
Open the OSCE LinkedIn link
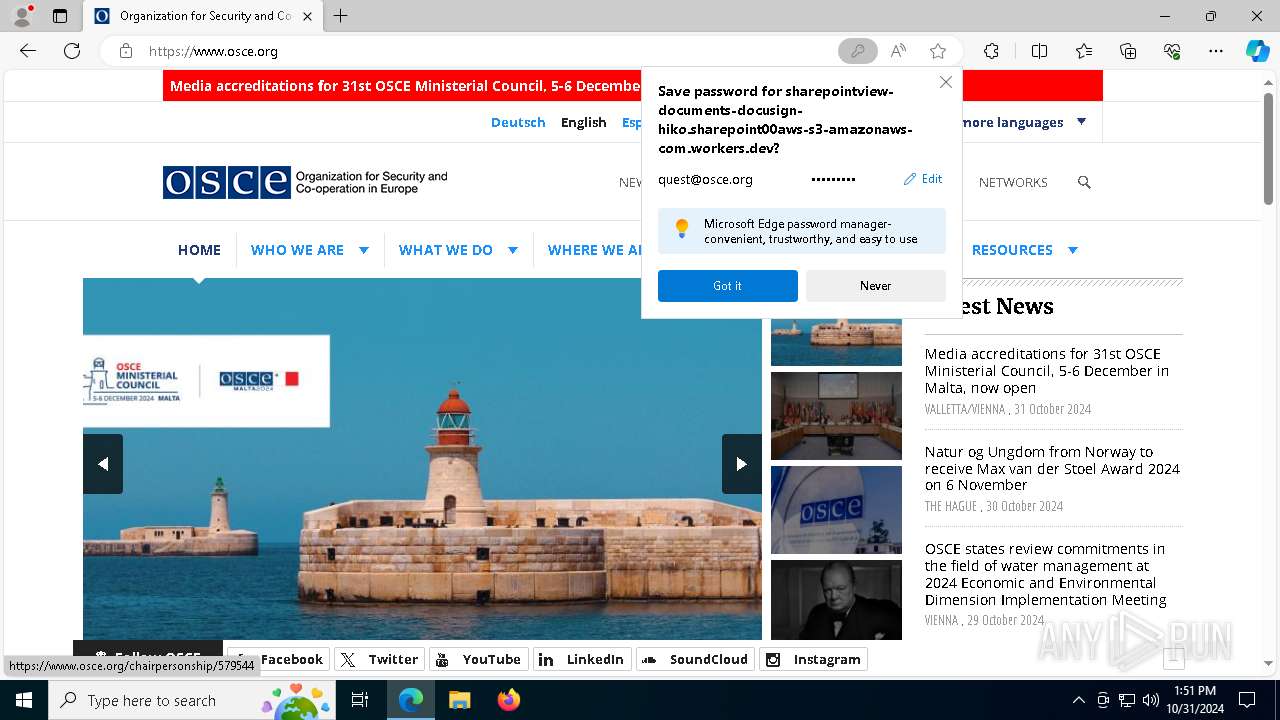[x=581, y=659]
